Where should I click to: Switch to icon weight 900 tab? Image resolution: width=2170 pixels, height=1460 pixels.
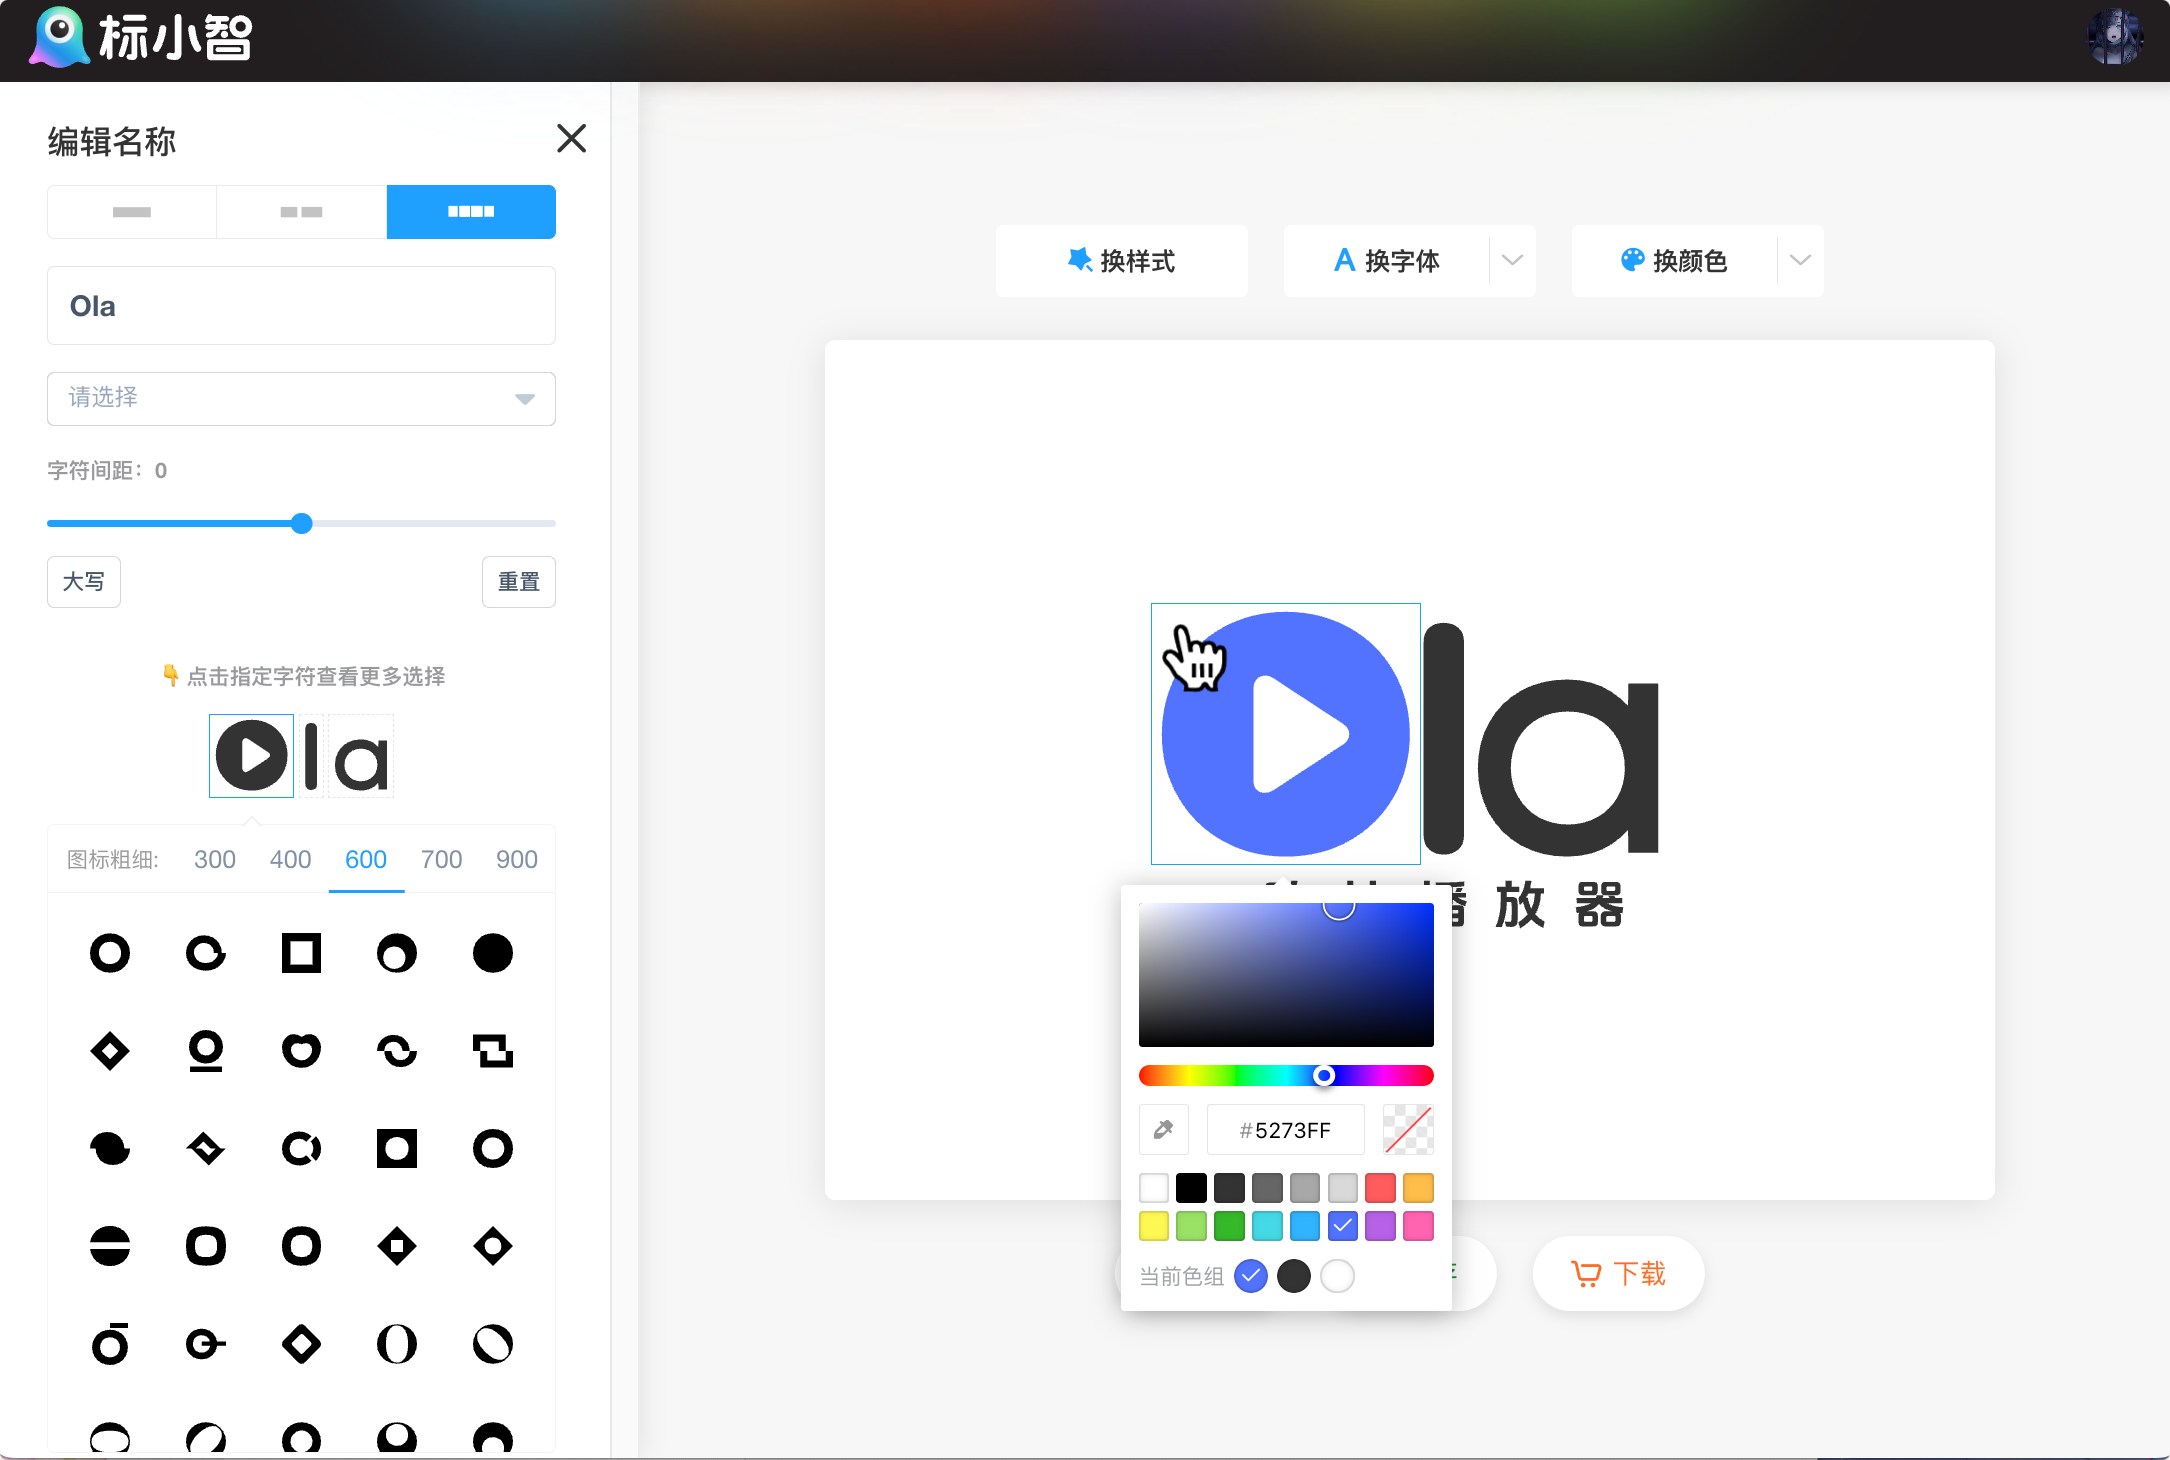[x=516, y=859]
